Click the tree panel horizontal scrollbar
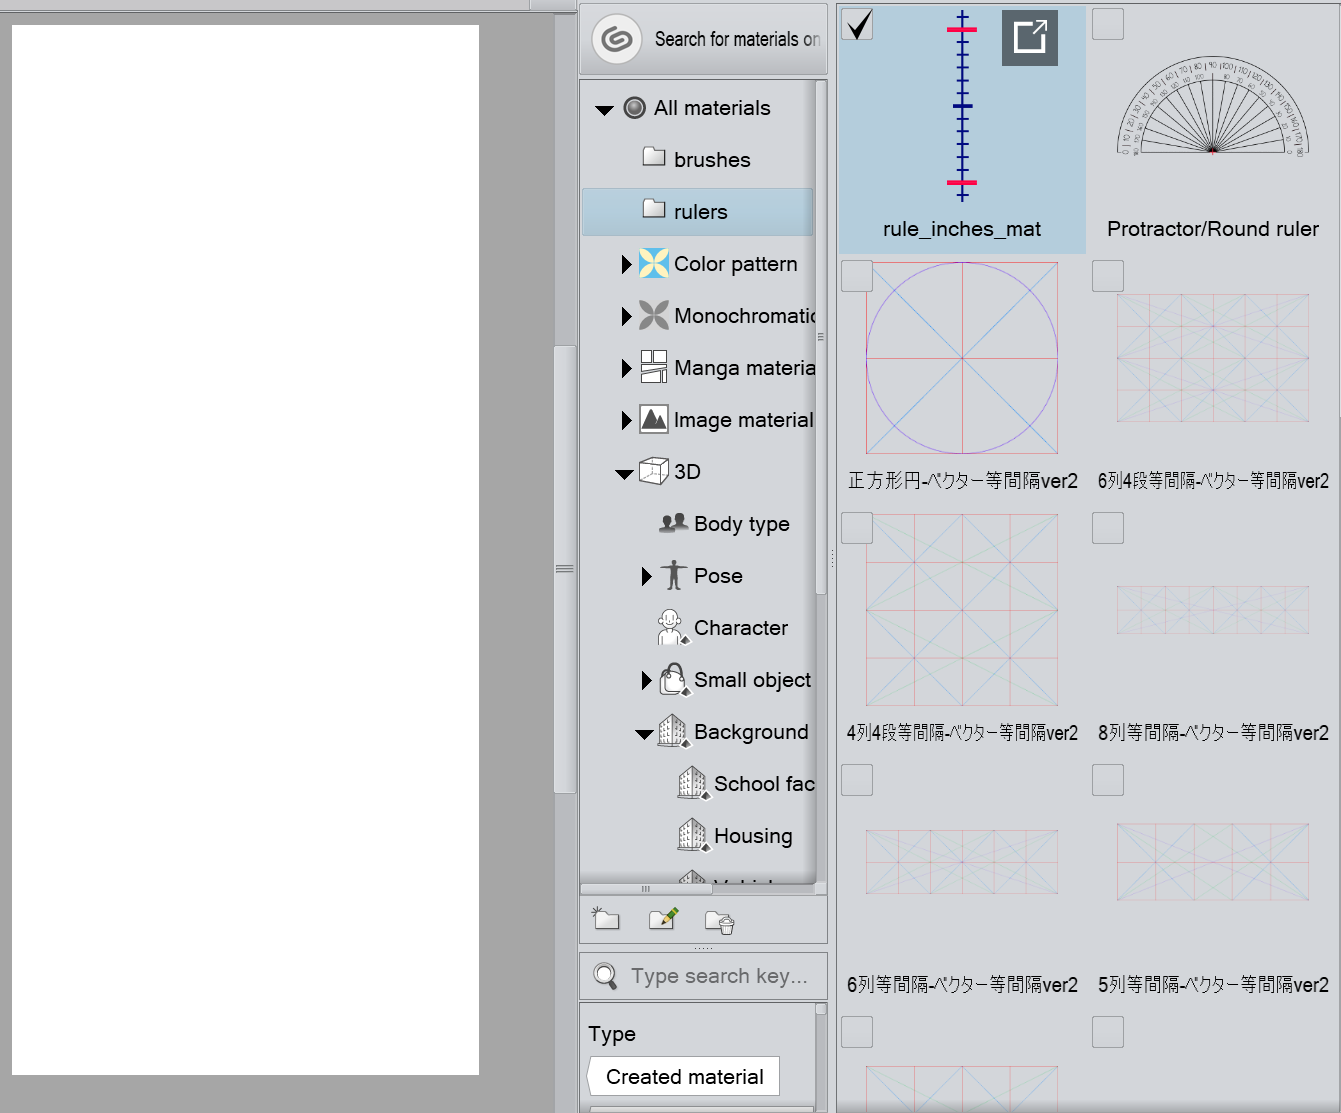The image size is (1341, 1113). tap(645, 888)
